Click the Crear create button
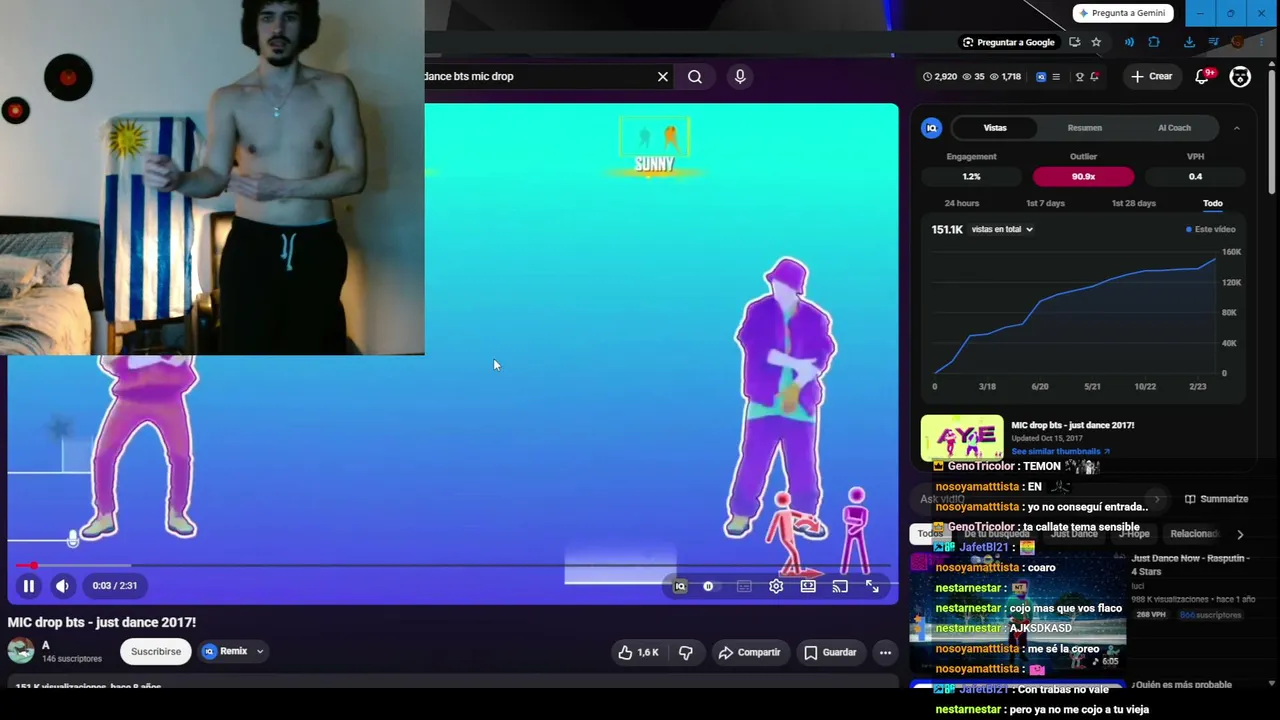The height and width of the screenshot is (720, 1280). click(1151, 76)
